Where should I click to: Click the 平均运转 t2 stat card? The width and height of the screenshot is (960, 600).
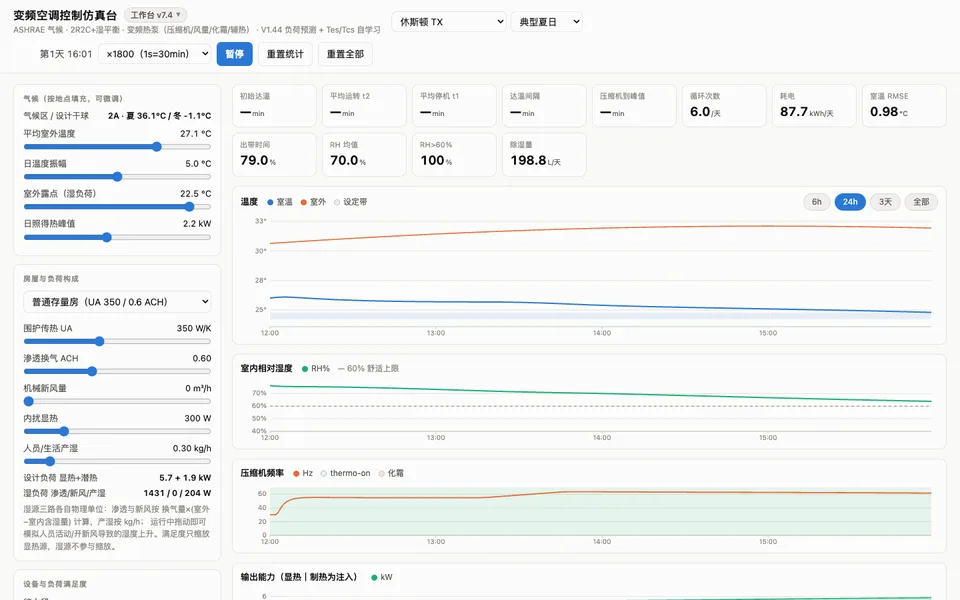(364, 105)
